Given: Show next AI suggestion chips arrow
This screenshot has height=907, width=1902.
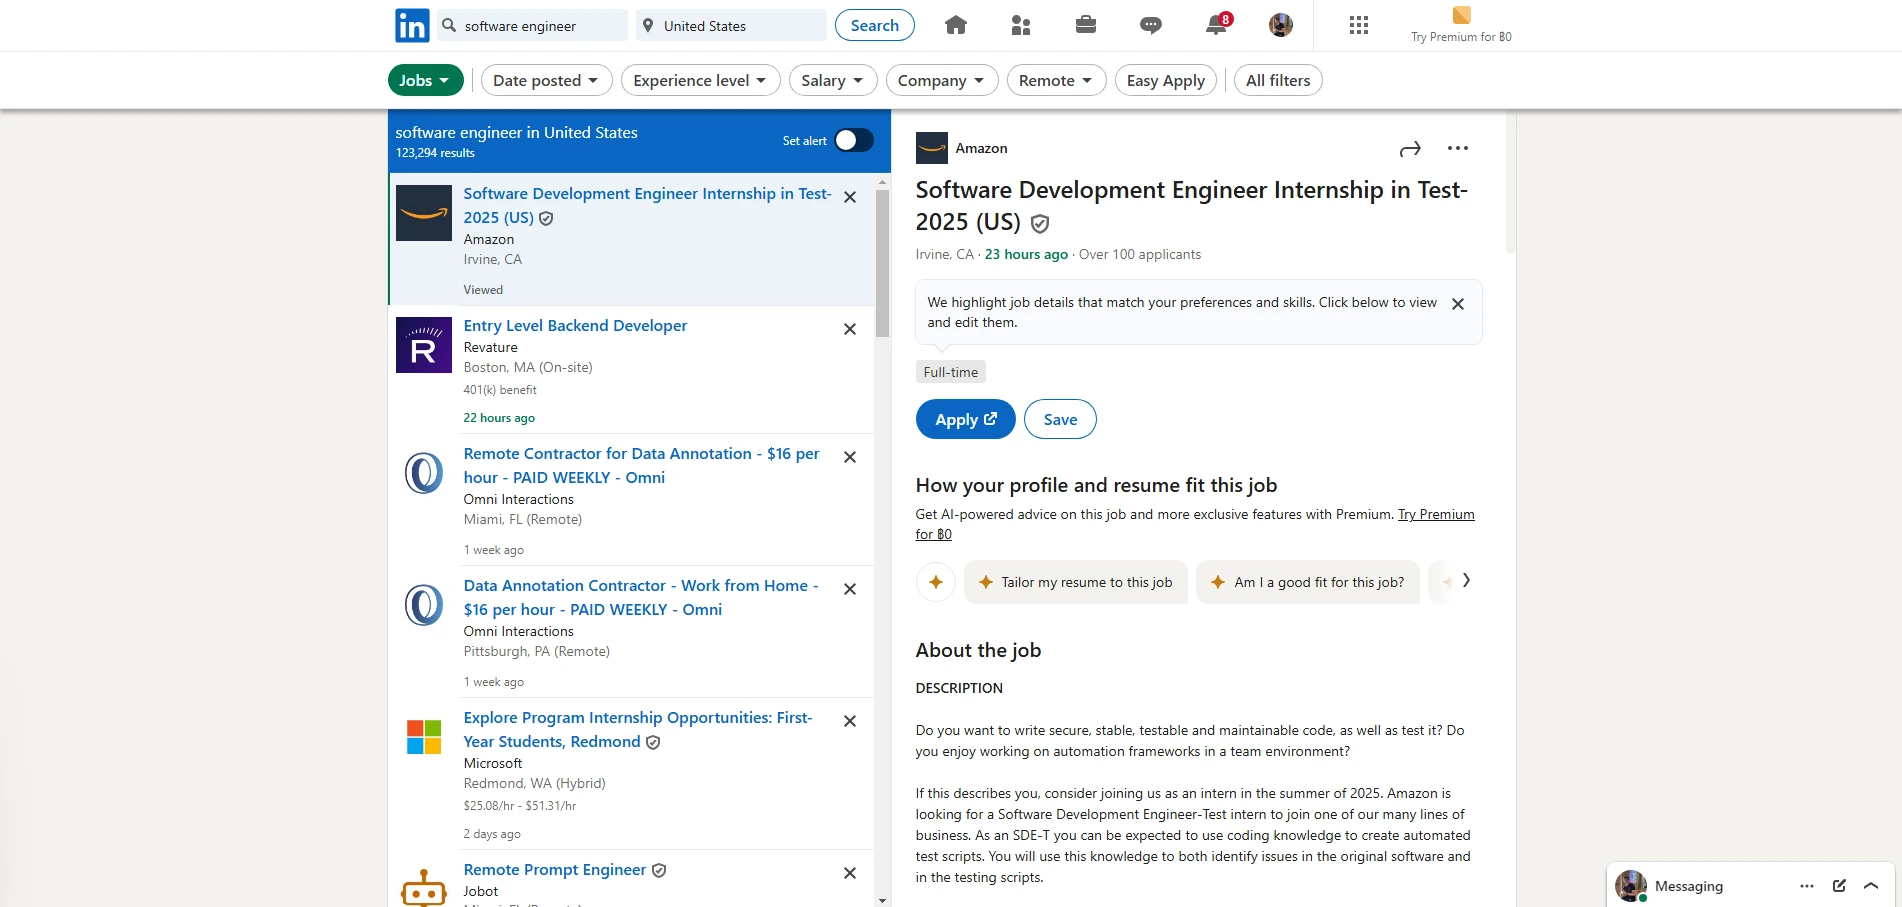Looking at the screenshot, I should click(x=1466, y=580).
